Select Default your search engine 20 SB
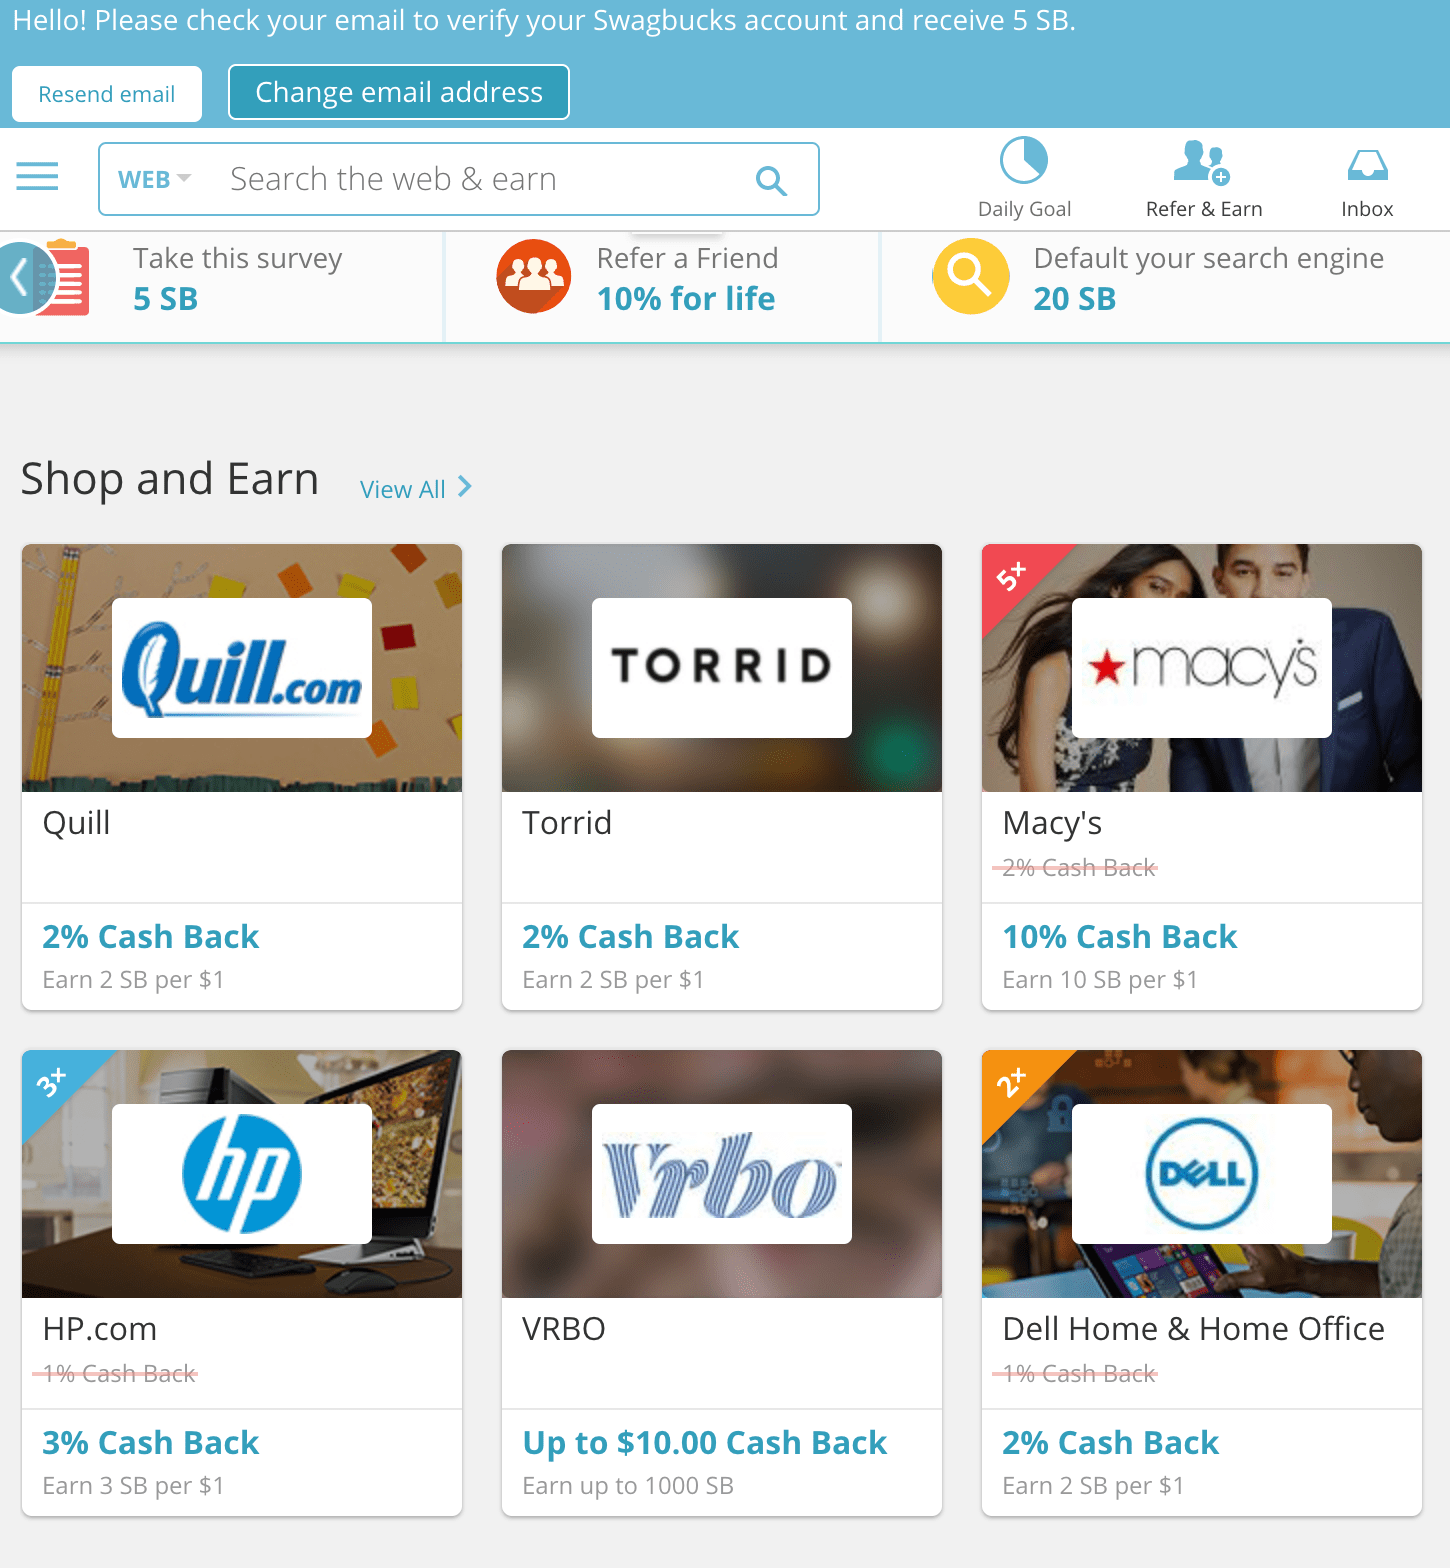This screenshot has height=1568, width=1450. pos(1208,278)
